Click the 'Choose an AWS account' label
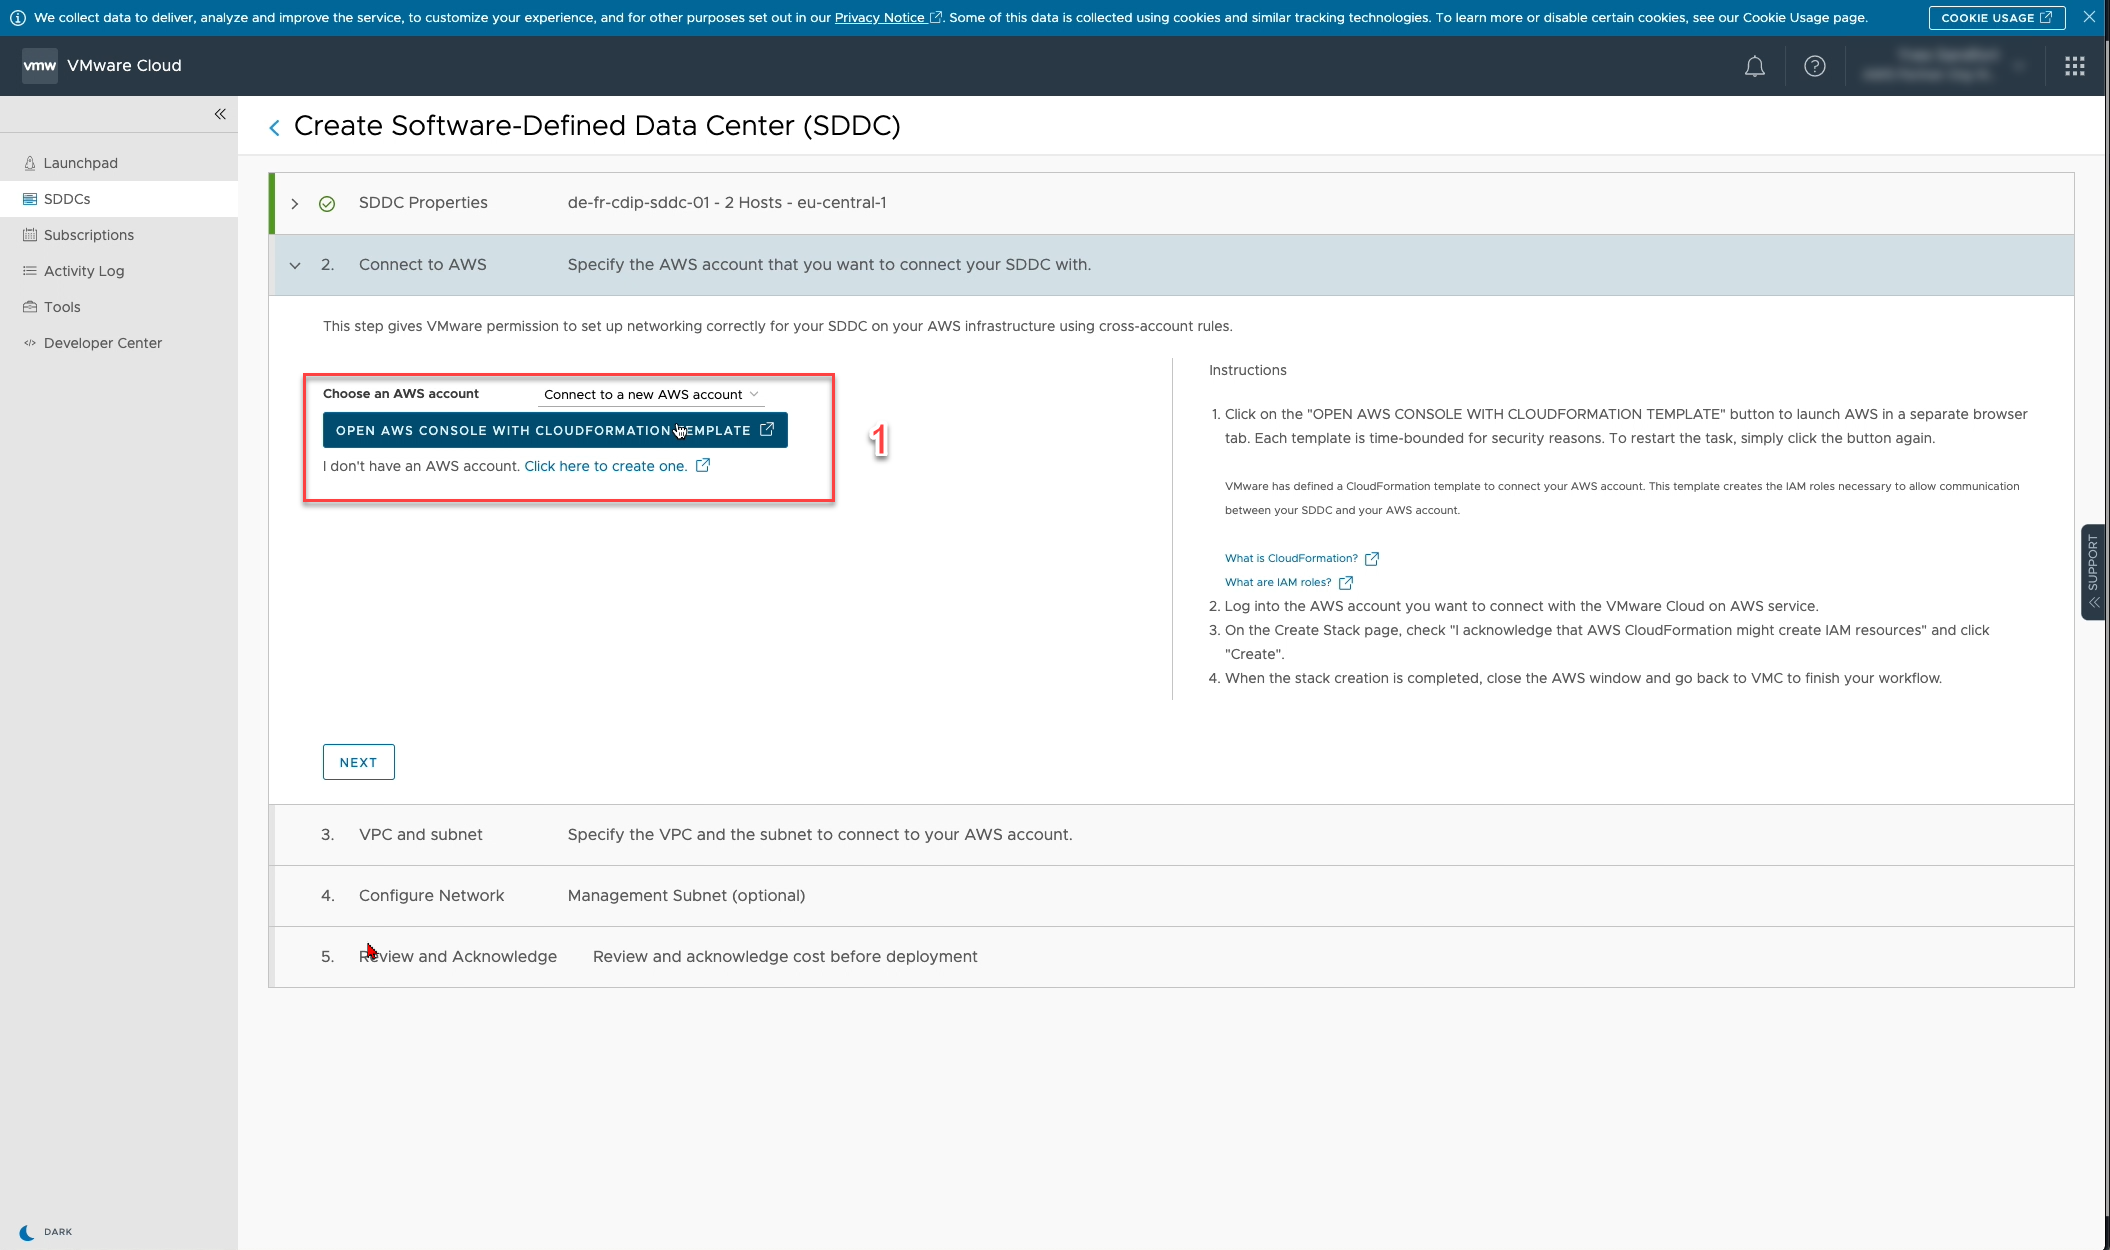2110x1250 pixels. coord(401,394)
